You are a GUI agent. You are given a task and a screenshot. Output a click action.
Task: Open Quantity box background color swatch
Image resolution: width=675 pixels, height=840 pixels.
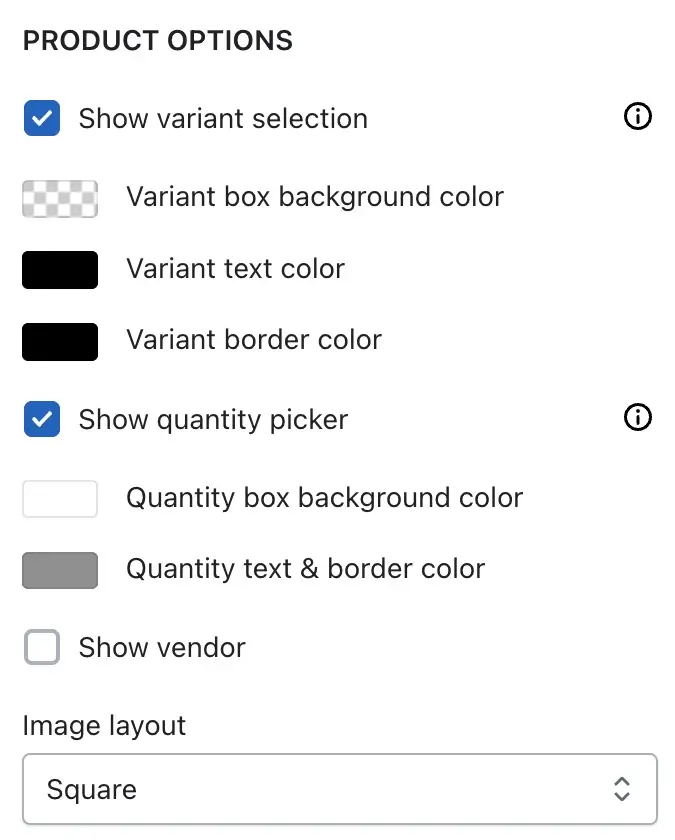(x=60, y=499)
